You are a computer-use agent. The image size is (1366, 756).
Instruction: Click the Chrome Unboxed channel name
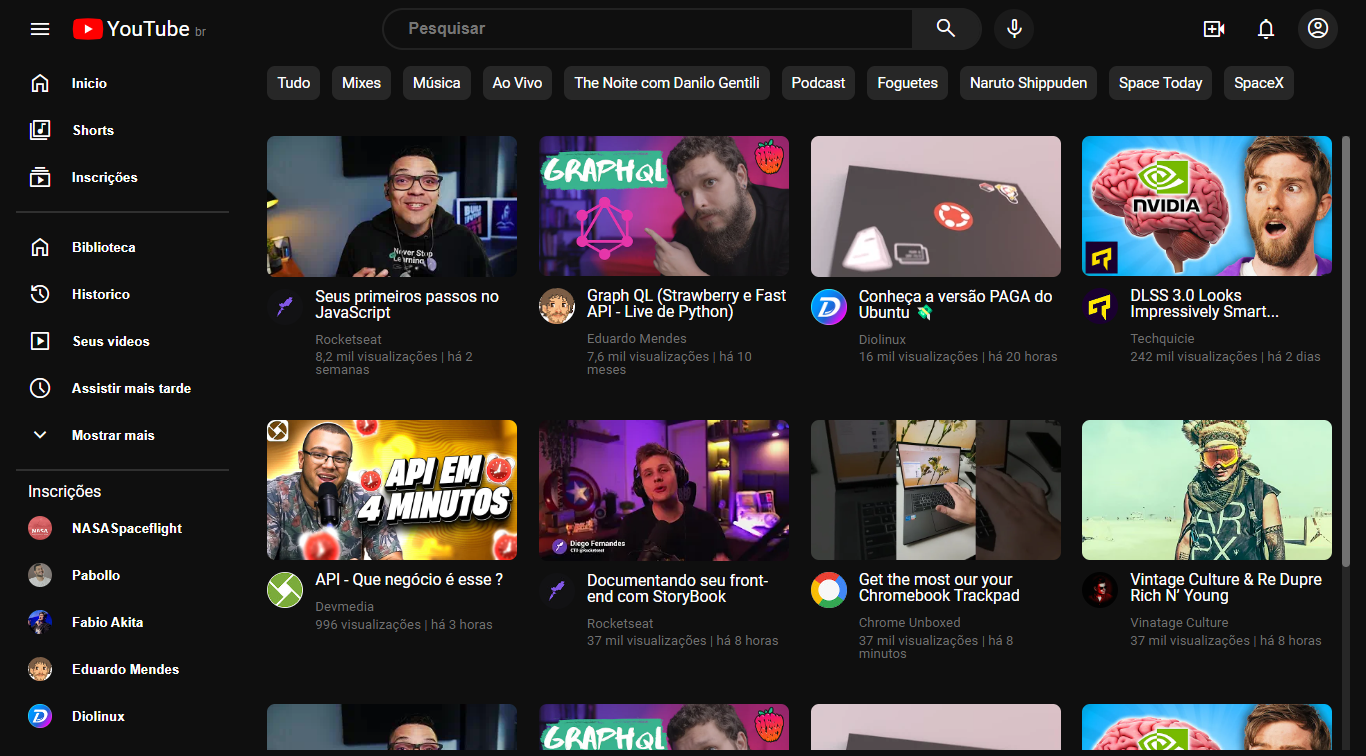909,622
